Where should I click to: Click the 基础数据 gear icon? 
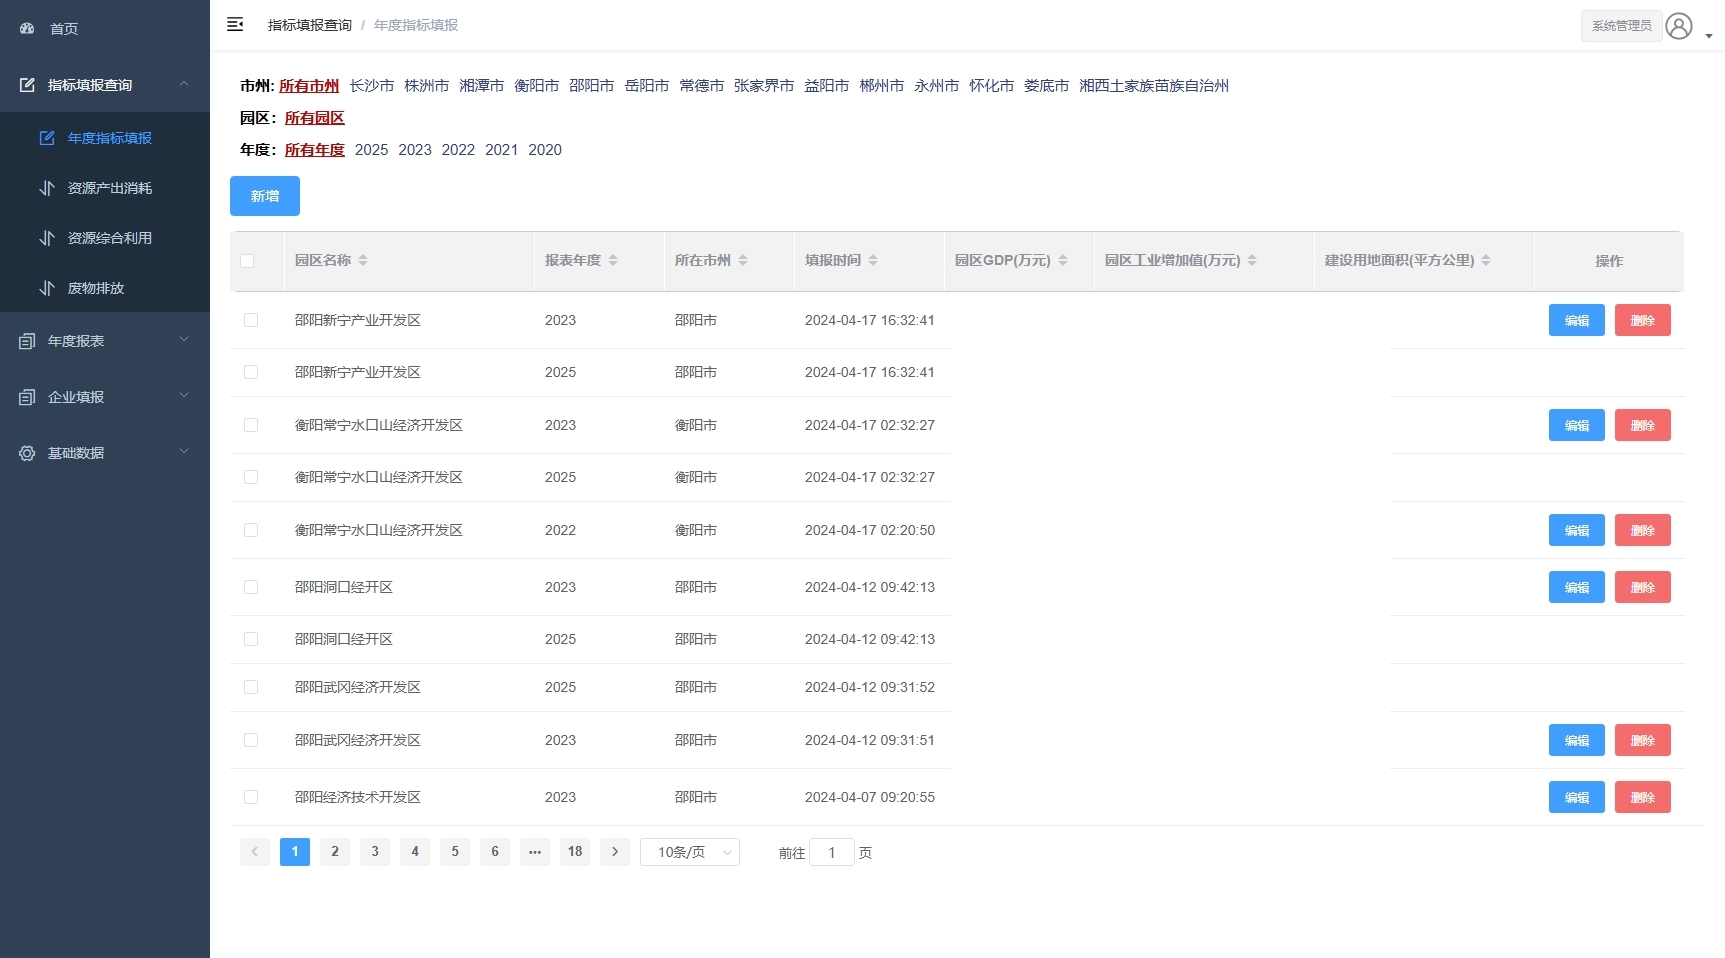point(26,453)
